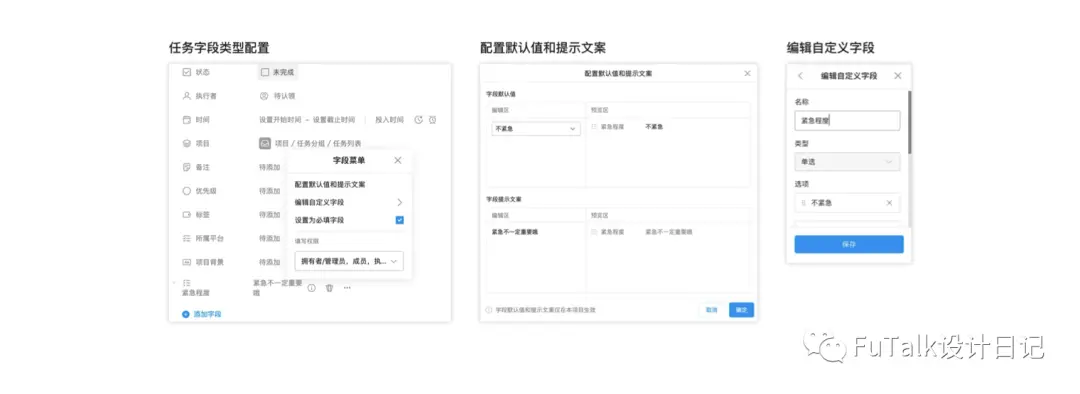
Task: Click the 备注 note icon
Action: (186, 167)
